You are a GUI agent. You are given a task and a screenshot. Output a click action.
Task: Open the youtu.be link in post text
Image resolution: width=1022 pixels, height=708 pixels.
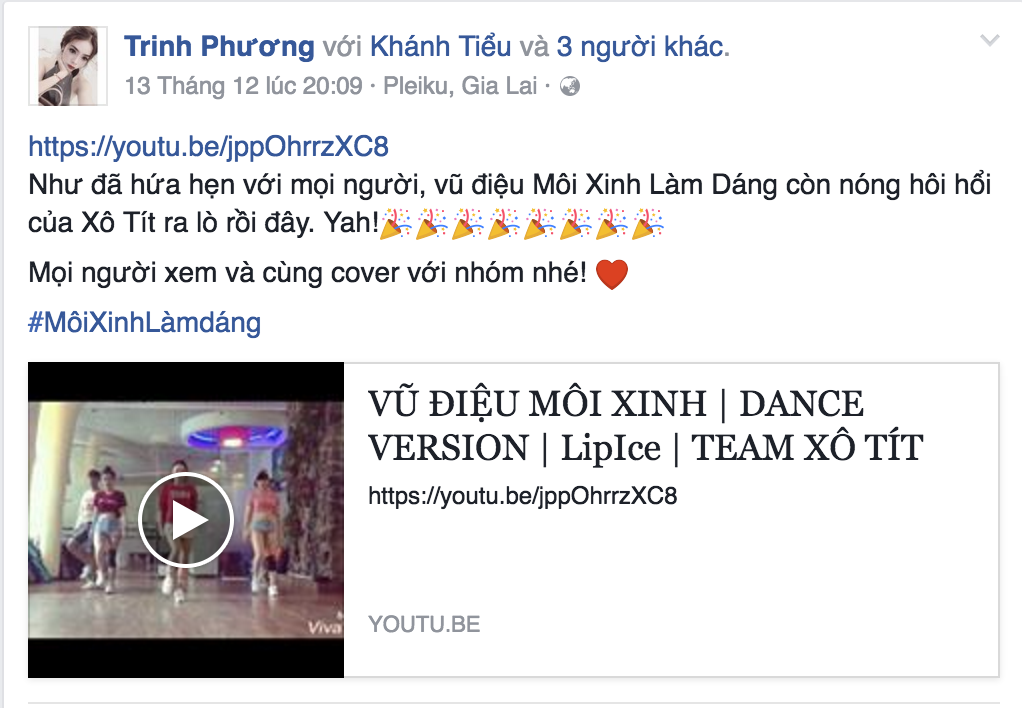tap(209, 146)
